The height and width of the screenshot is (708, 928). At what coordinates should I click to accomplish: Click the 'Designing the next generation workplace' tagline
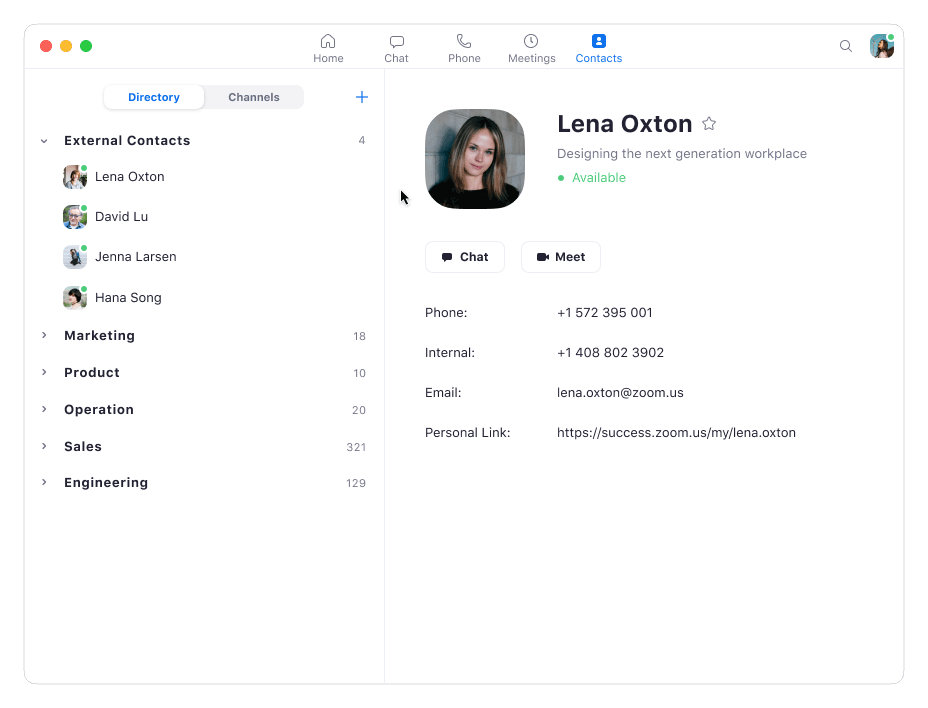pyautogui.click(x=681, y=154)
